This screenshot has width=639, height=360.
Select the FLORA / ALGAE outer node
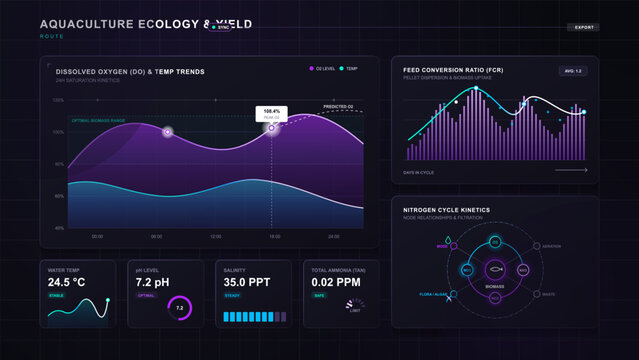pos(454,294)
